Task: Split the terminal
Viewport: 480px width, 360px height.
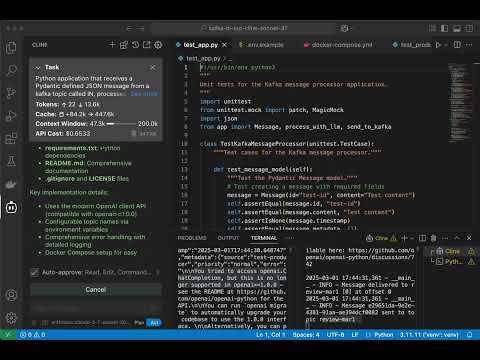Action: click(x=422, y=238)
